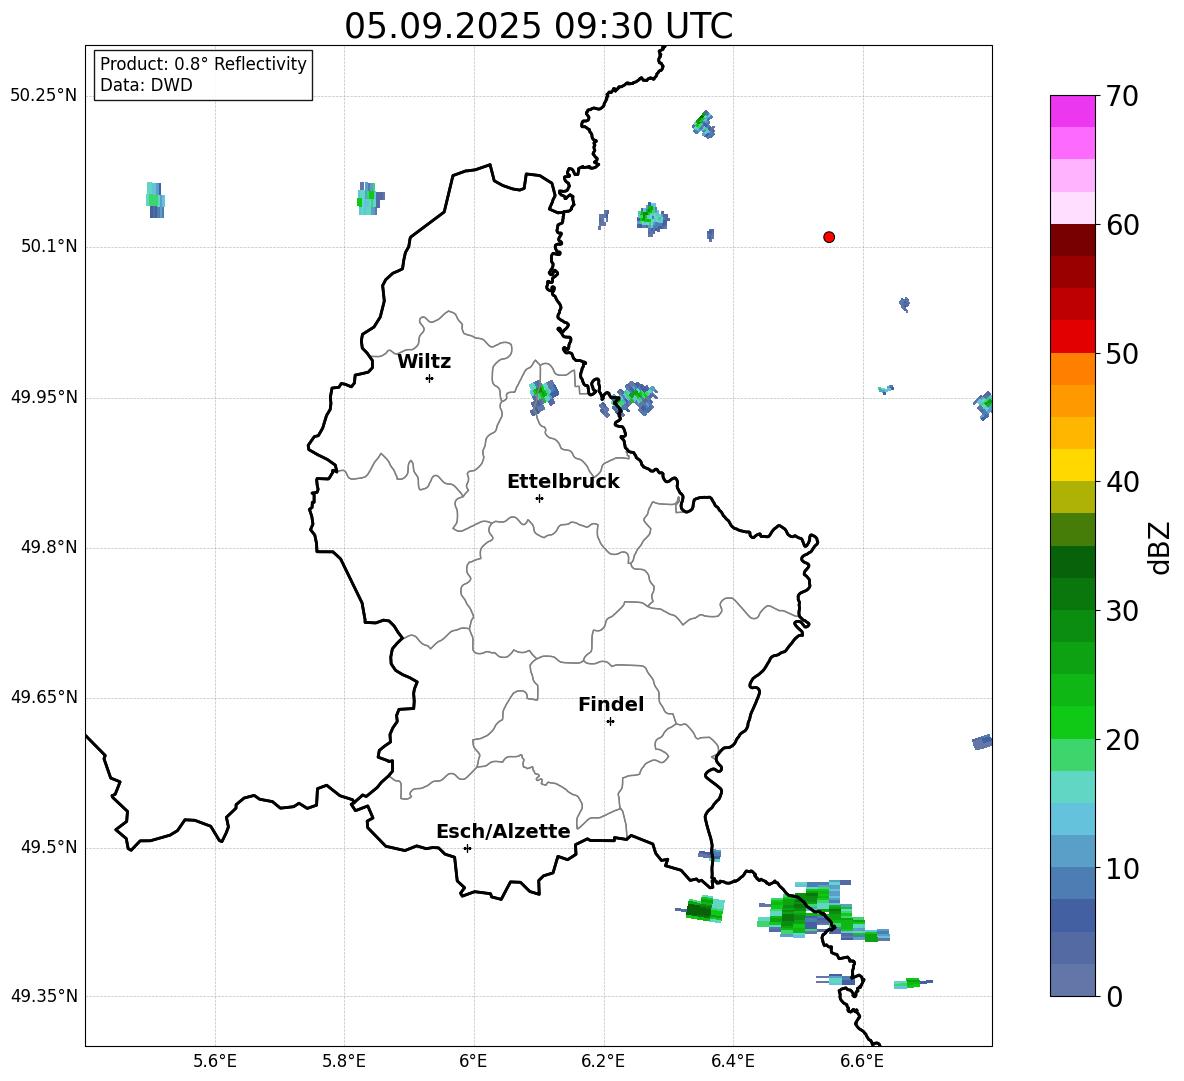
Task: Click the Data: DWD text
Action: click(146, 86)
